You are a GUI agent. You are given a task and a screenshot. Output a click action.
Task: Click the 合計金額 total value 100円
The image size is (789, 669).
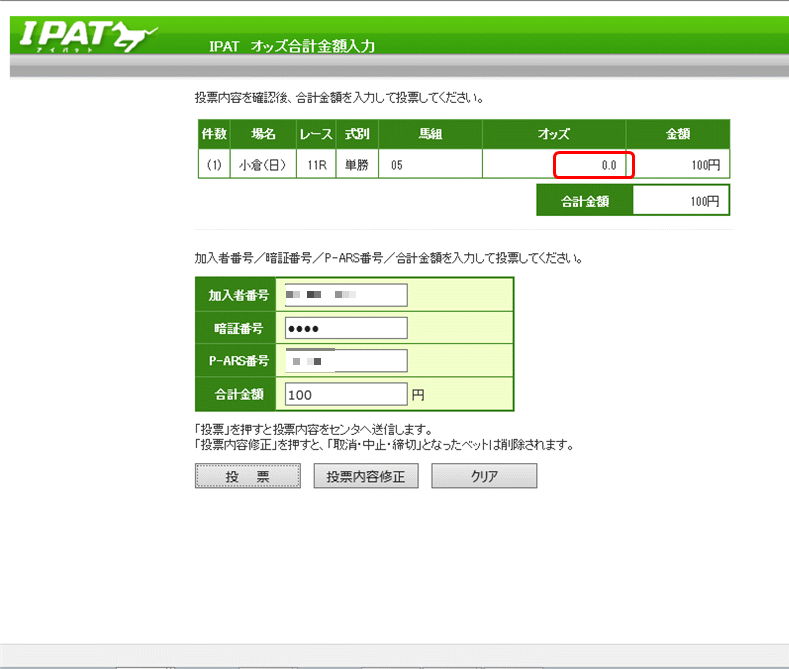680,200
